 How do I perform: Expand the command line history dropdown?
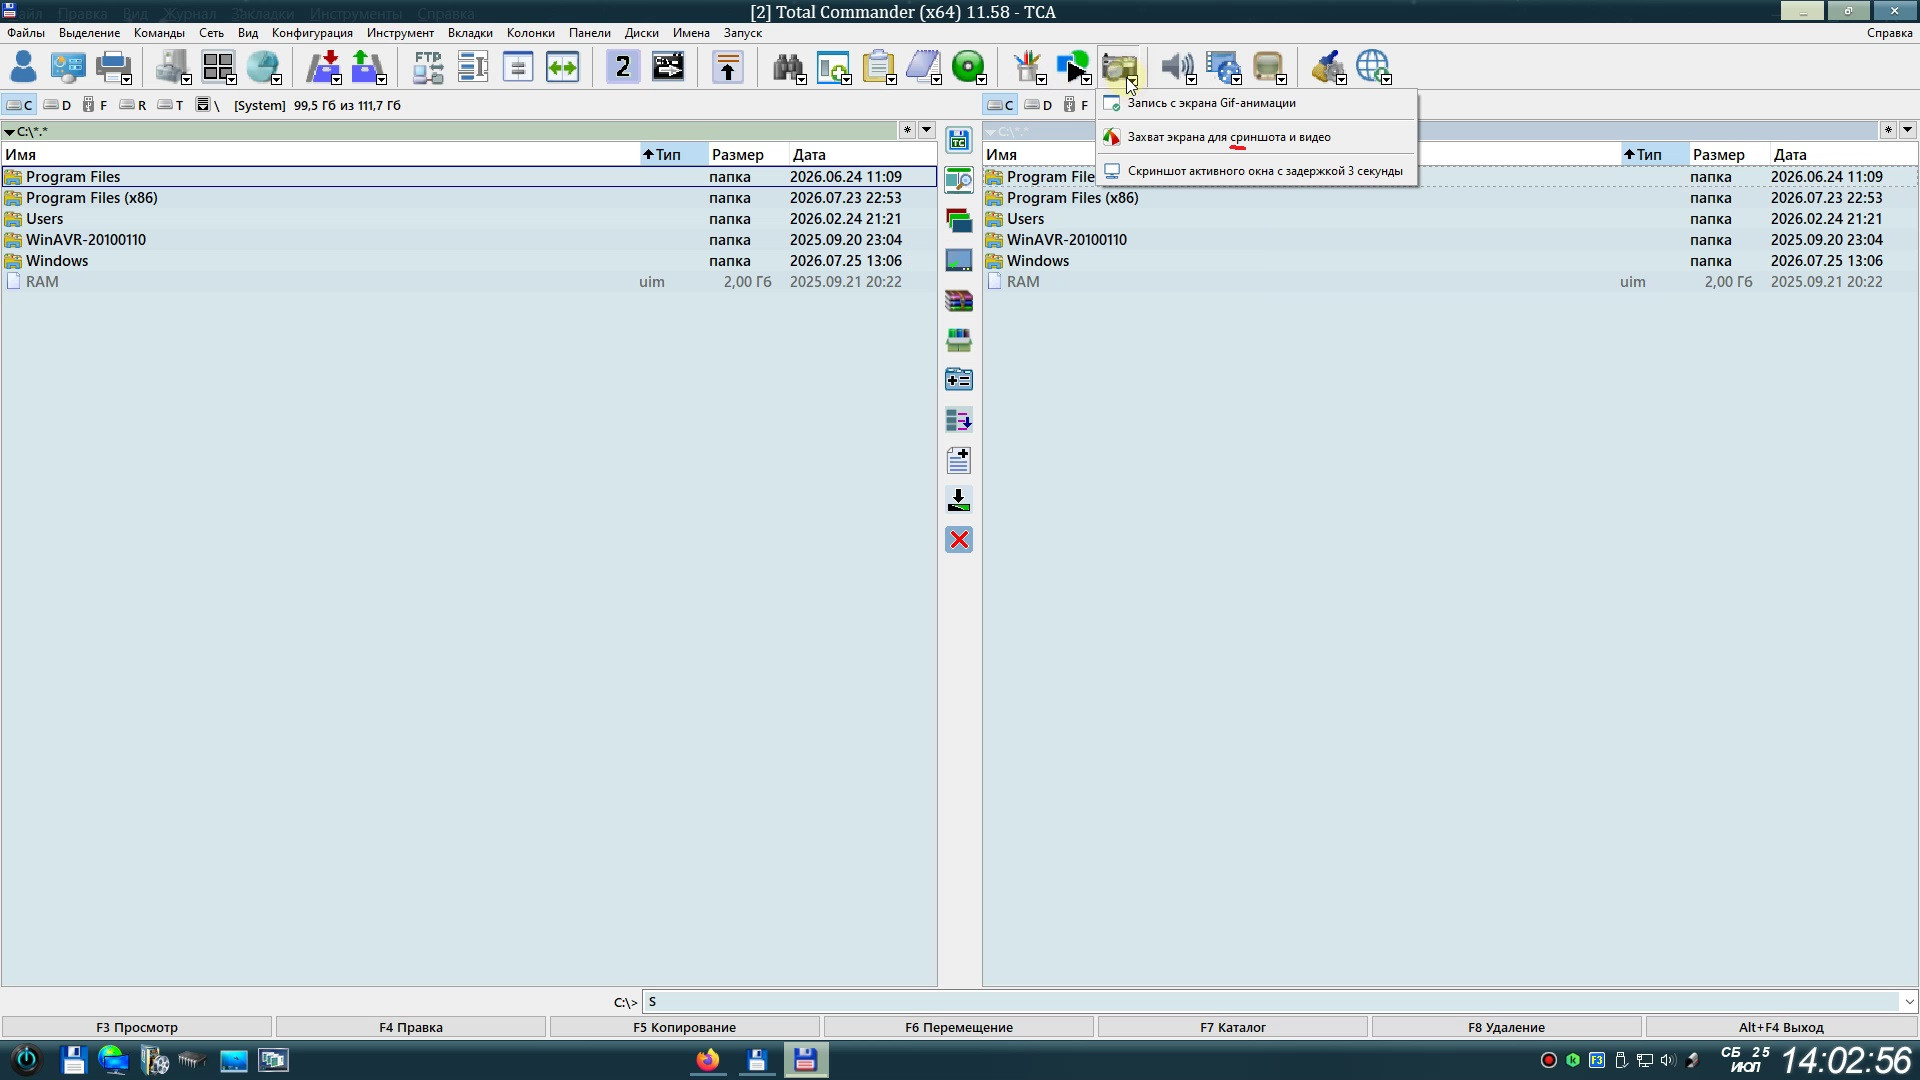[x=1909, y=1002]
